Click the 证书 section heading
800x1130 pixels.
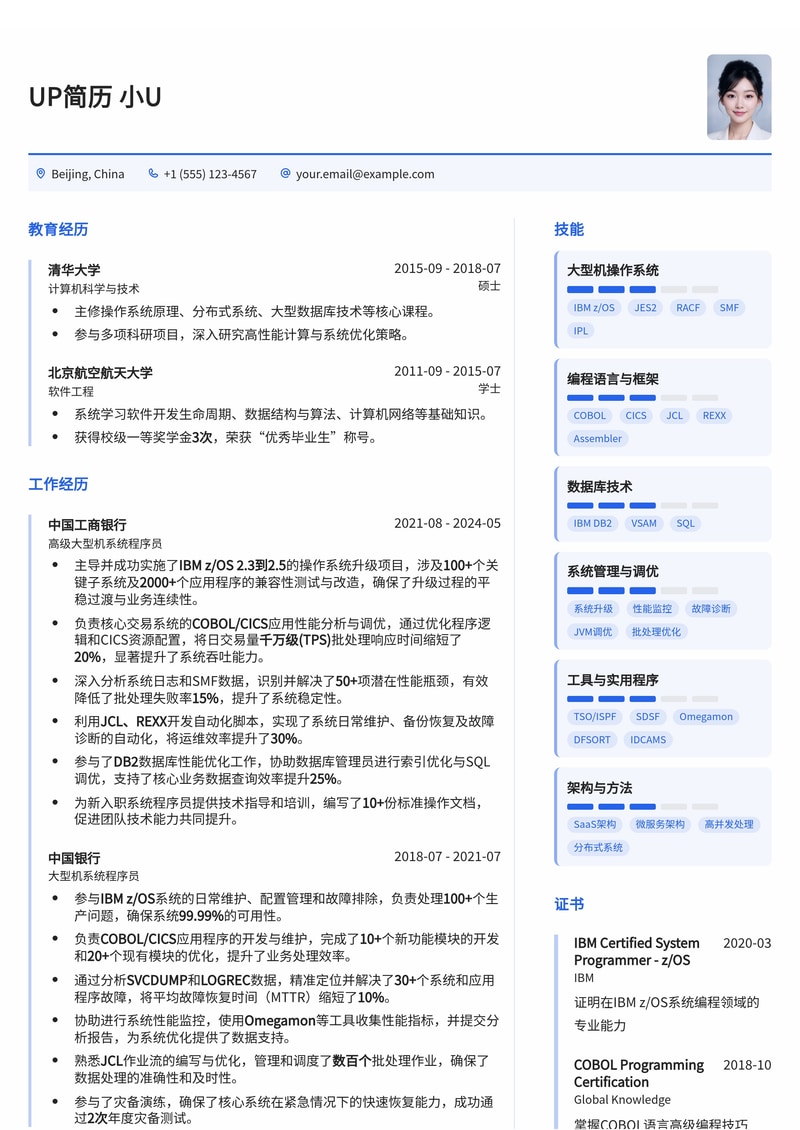569,904
